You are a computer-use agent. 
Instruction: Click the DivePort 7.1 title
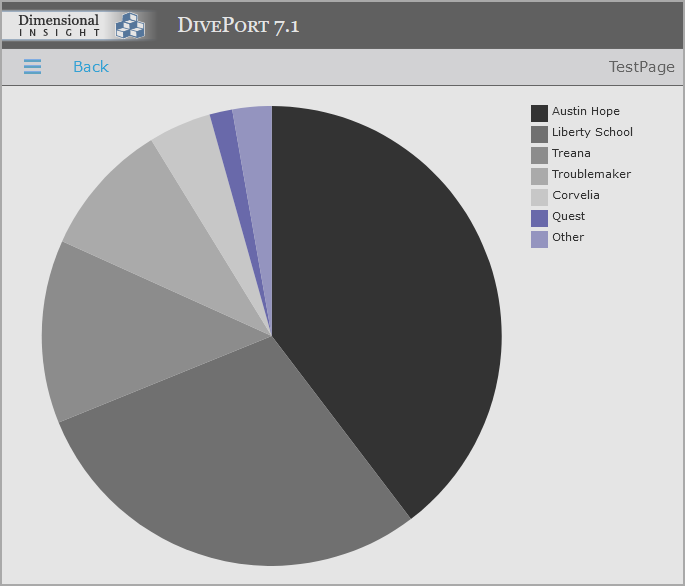(238, 26)
